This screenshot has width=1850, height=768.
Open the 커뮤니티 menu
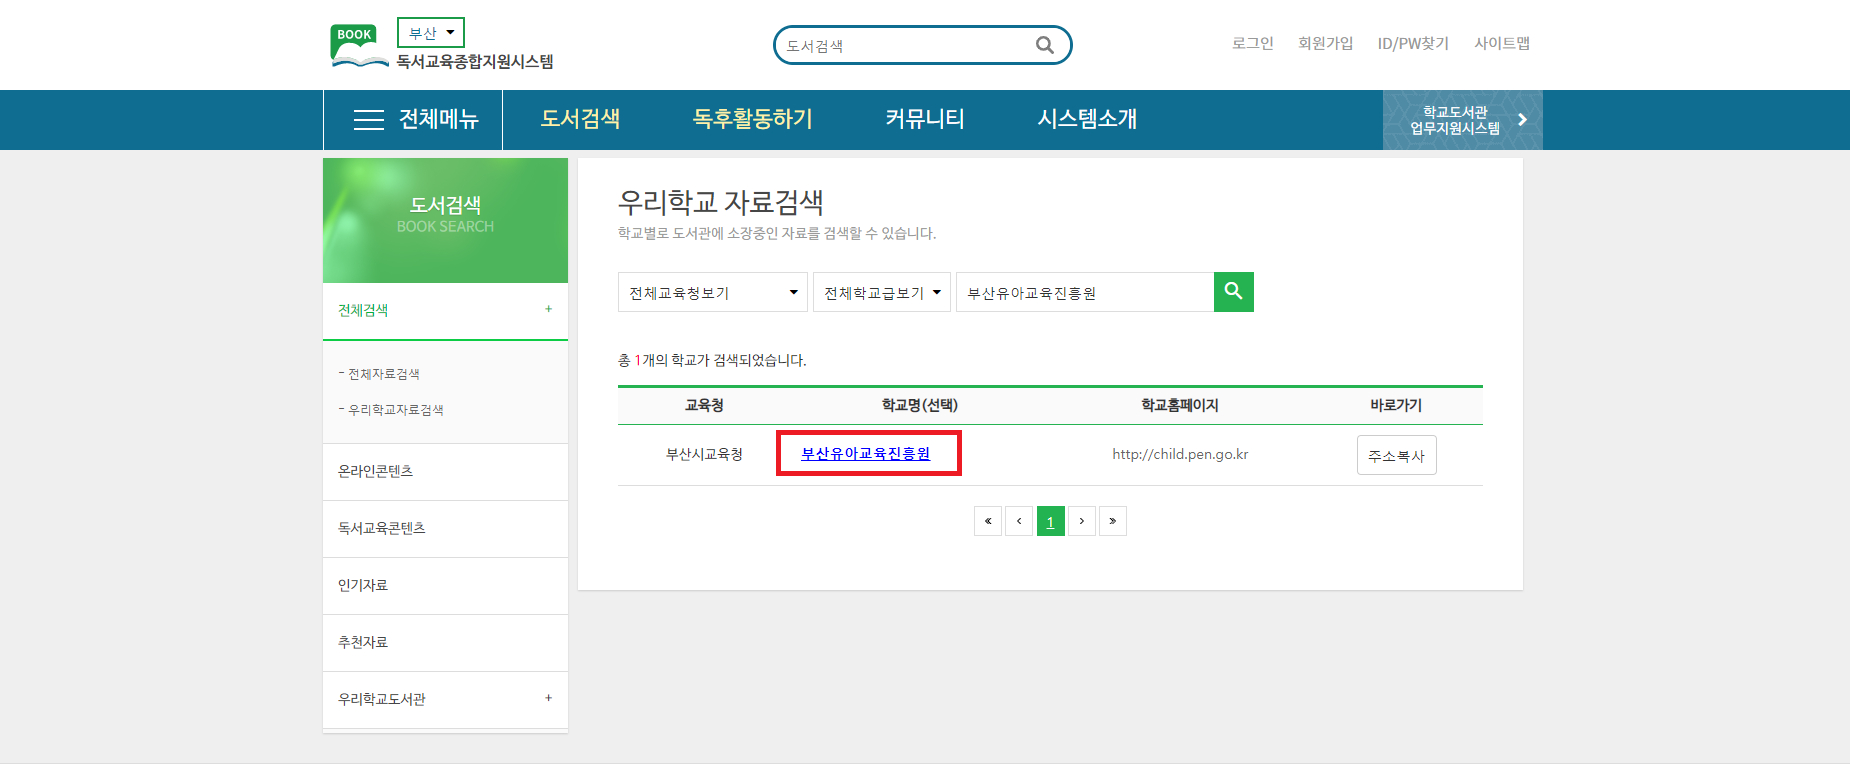(x=925, y=119)
